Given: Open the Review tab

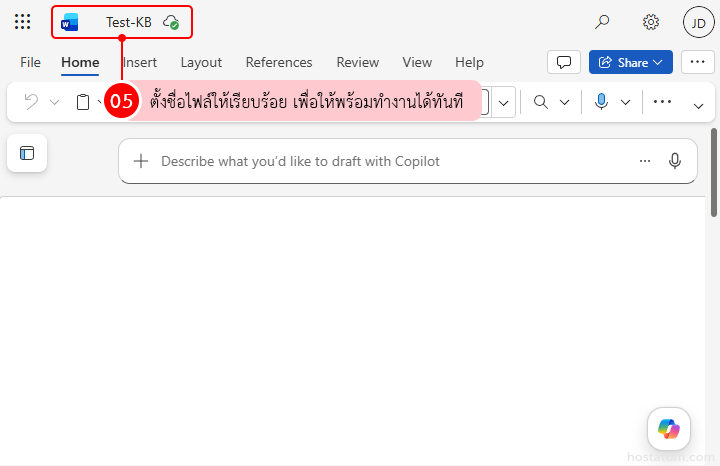Looking at the screenshot, I should [358, 62].
